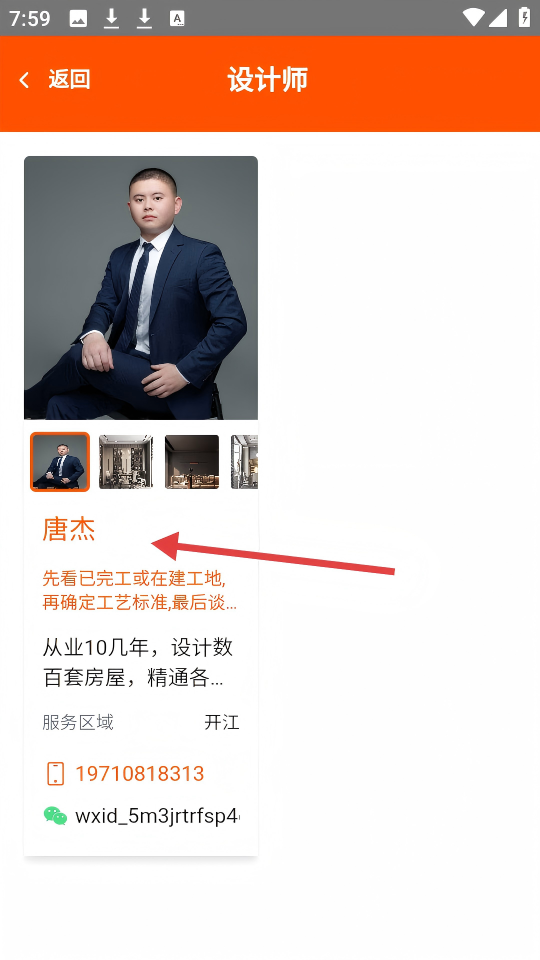Open the large designer portrait photo
Screen dimensions: 540x960
(x=141, y=288)
